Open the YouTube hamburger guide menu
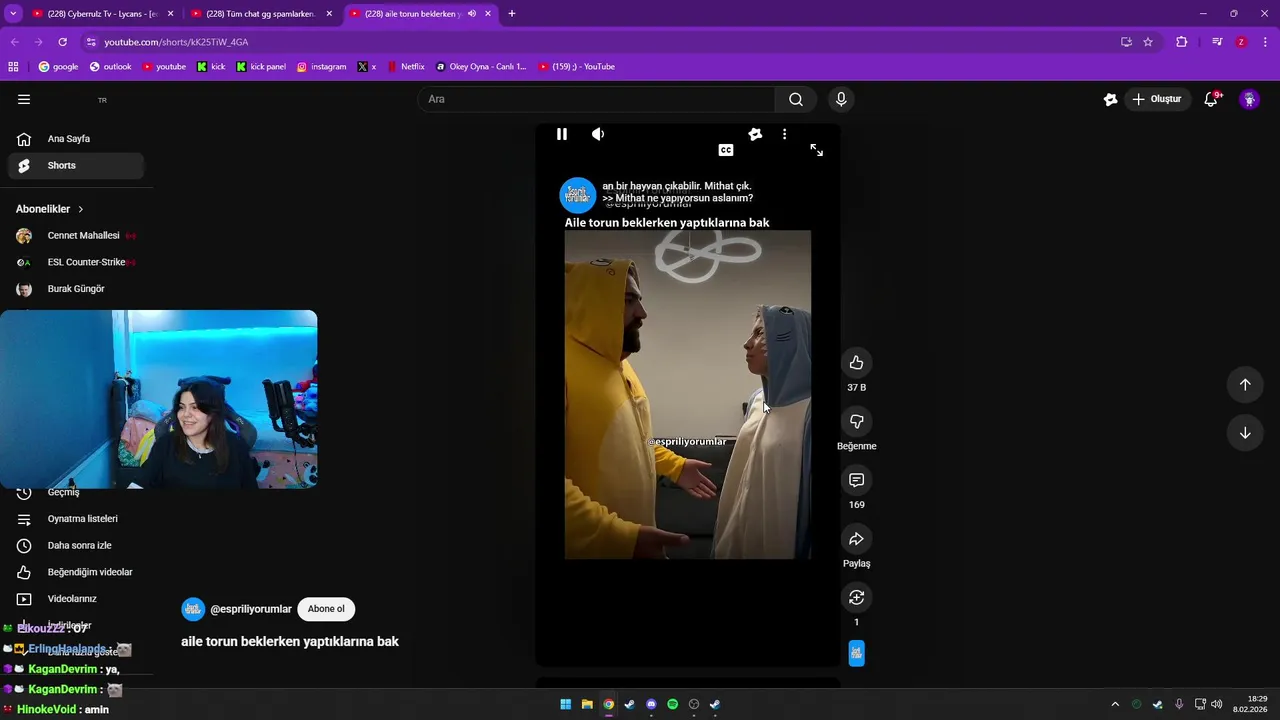This screenshot has width=1280, height=720. [24, 99]
